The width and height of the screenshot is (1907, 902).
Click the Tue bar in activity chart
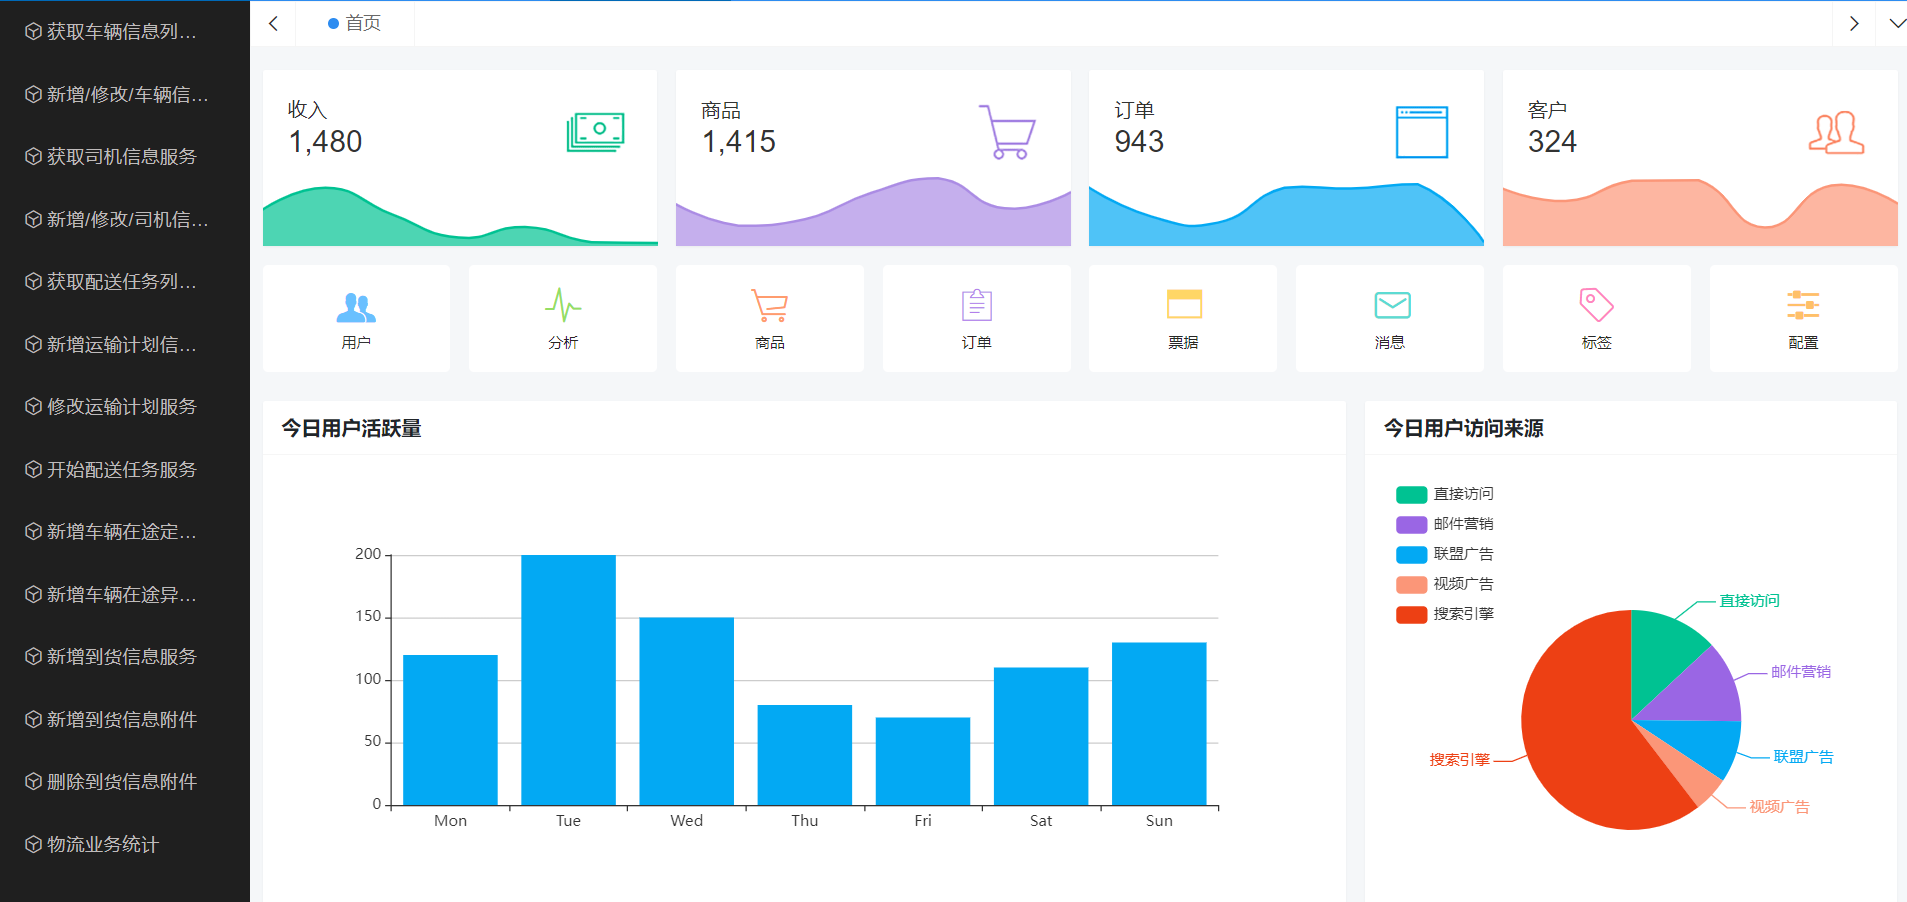(x=568, y=680)
